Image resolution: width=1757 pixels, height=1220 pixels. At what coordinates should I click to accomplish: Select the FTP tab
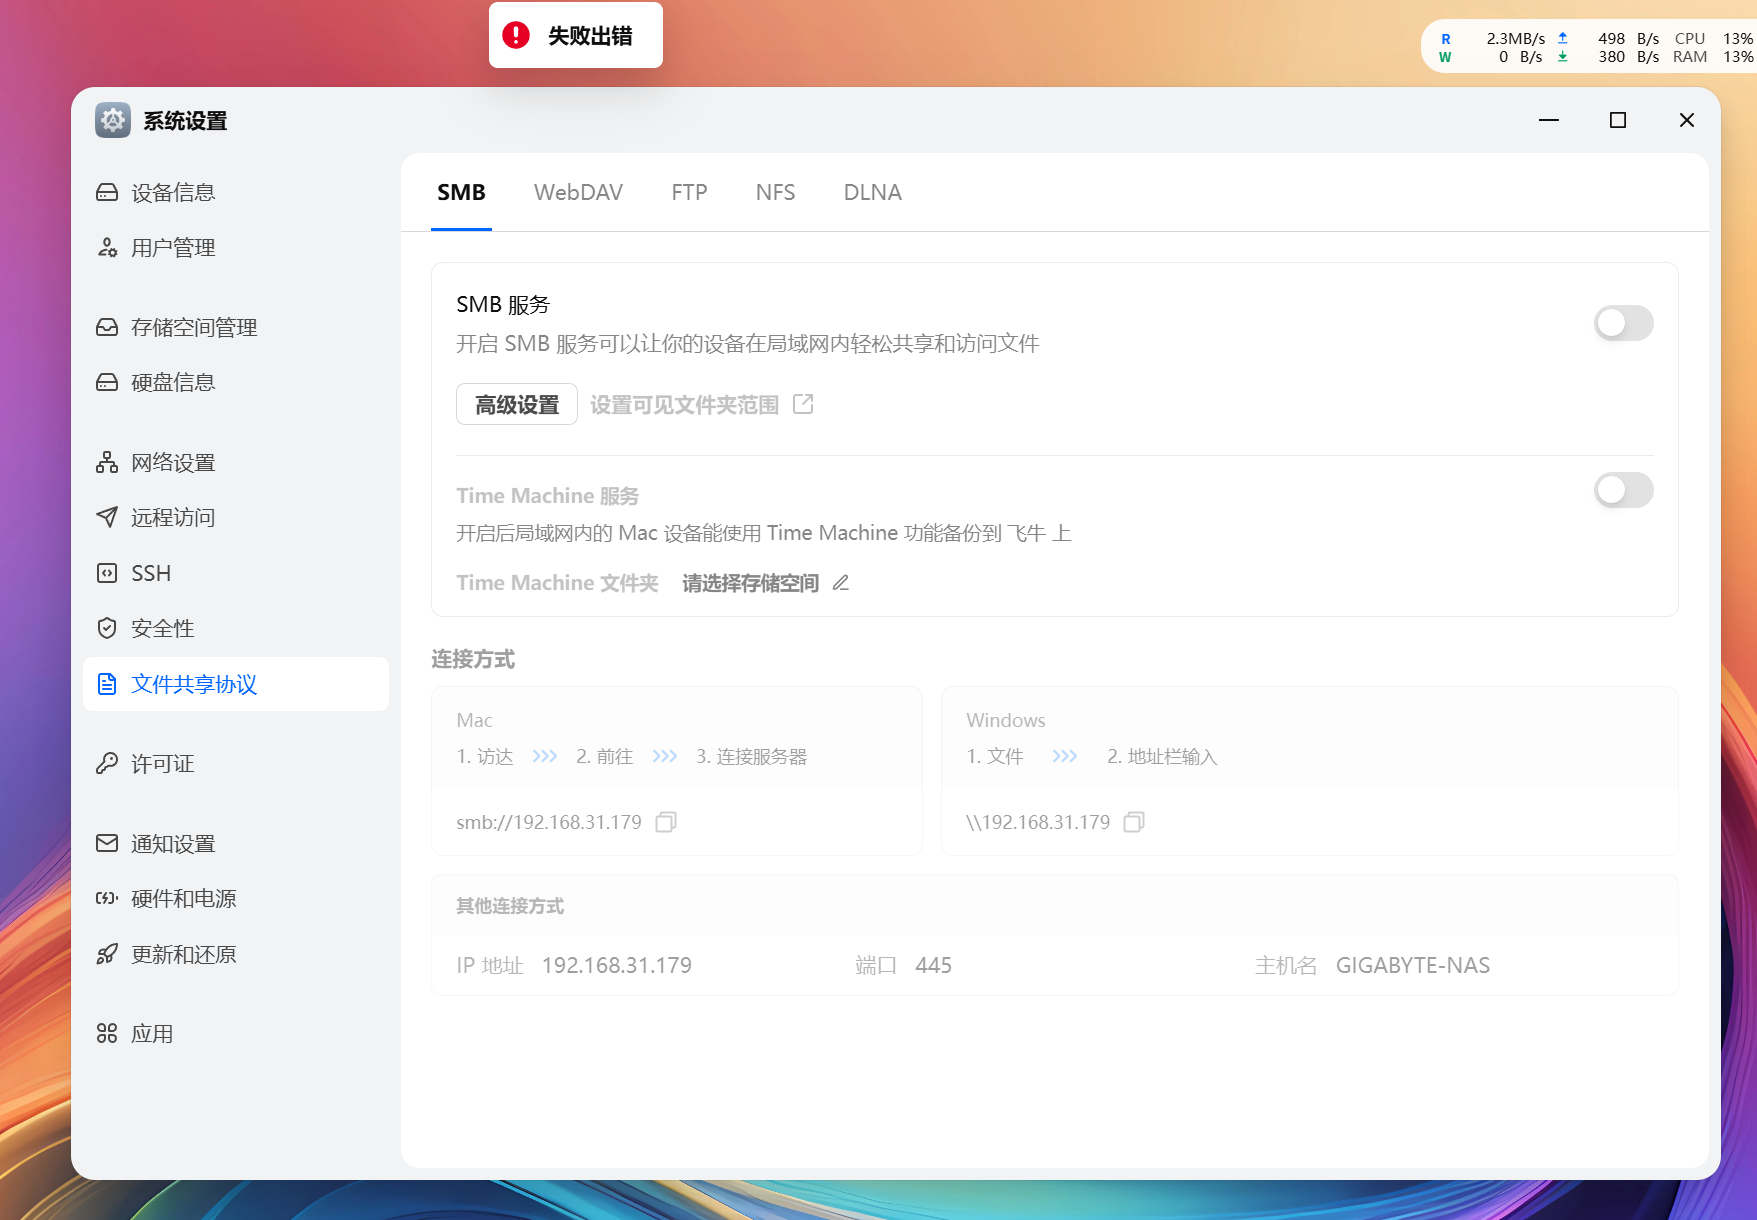tap(689, 192)
